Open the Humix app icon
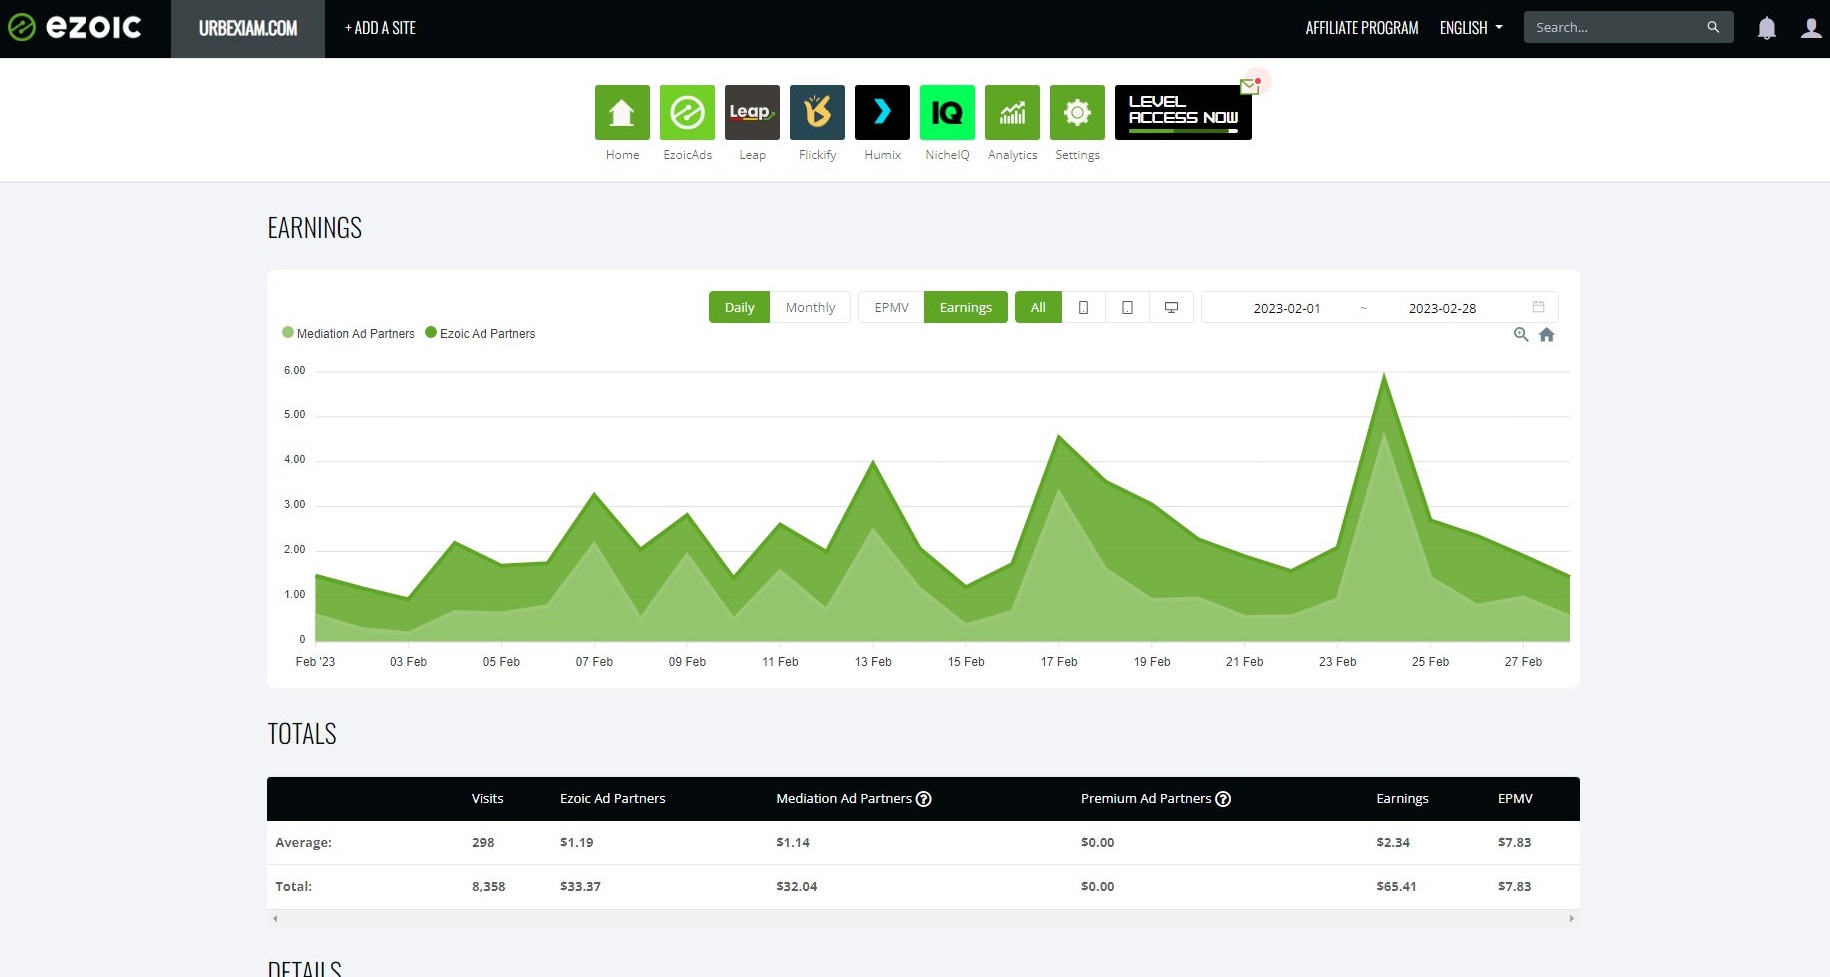 click(x=882, y=112)
